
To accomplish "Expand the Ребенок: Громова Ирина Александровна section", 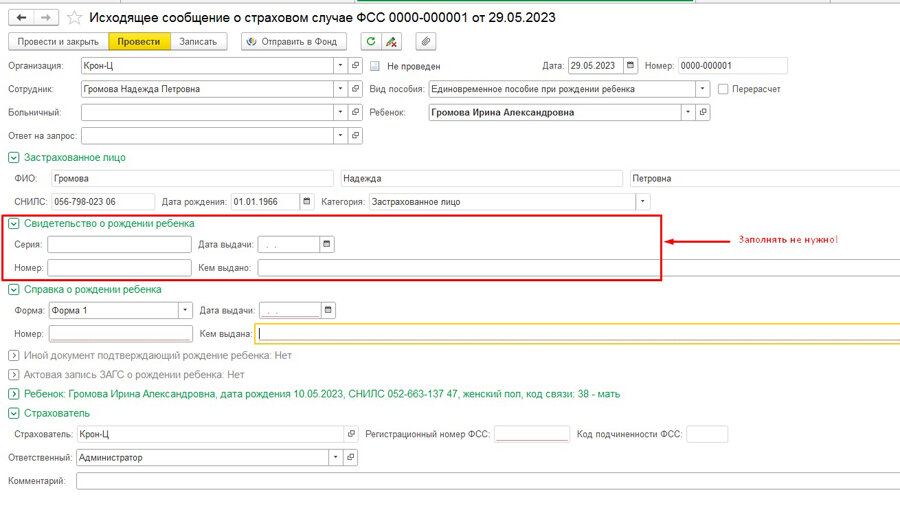I will pos(14,394).
